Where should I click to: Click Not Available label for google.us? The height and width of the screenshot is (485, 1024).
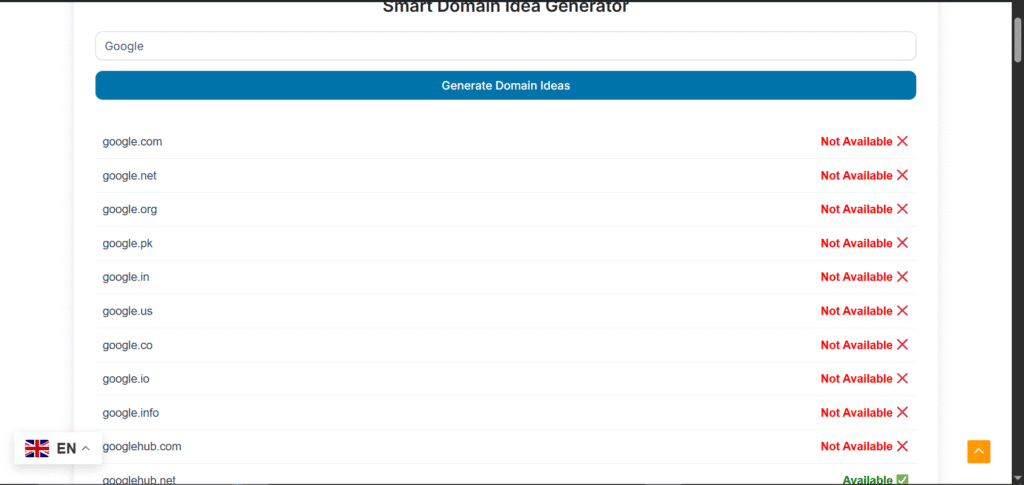pyautogui.click(x=856, y=311)
